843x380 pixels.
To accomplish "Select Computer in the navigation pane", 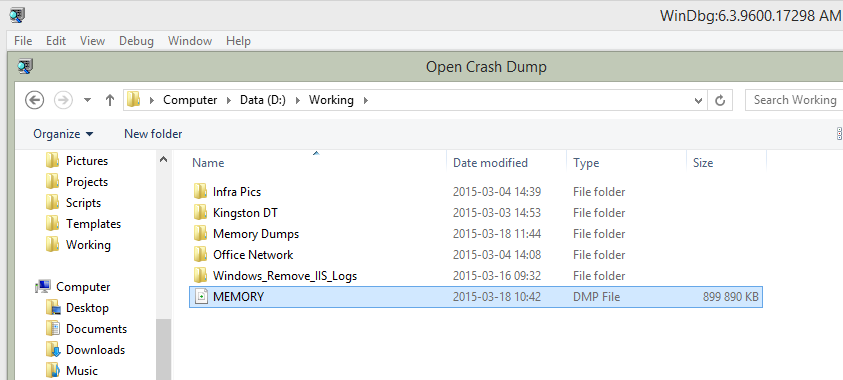I will pyautogui.click(x=83, y=286).
